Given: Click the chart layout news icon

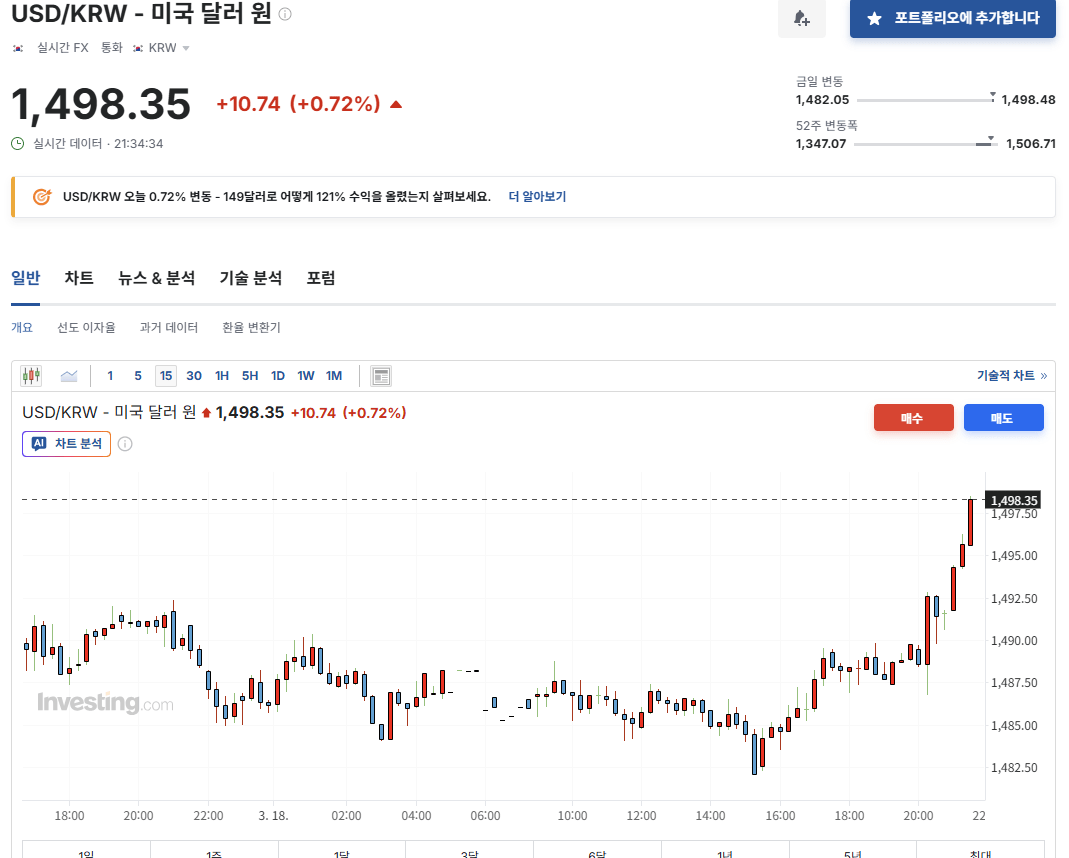Looking at the screenshot, I should [x=381, y=376].
